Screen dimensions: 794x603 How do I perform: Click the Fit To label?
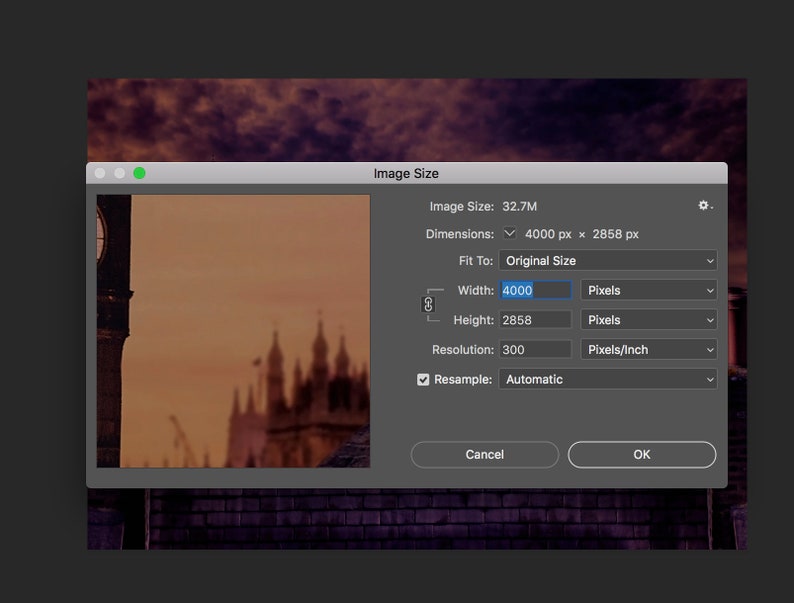coord(475,261)
